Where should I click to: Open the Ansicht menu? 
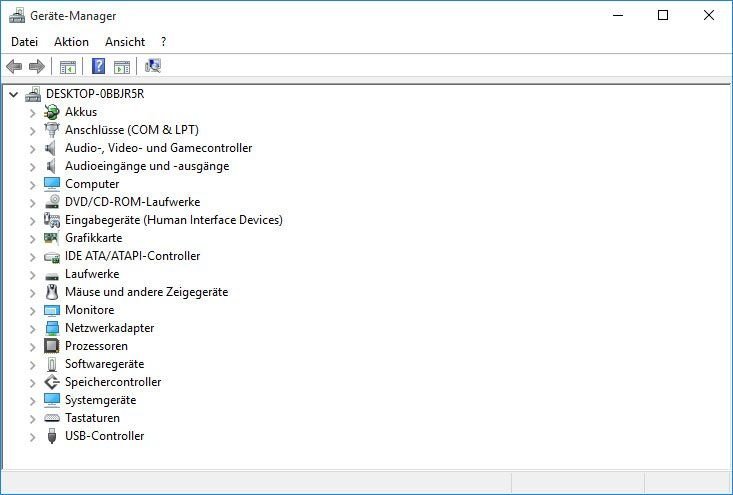(x=125, y=42)
